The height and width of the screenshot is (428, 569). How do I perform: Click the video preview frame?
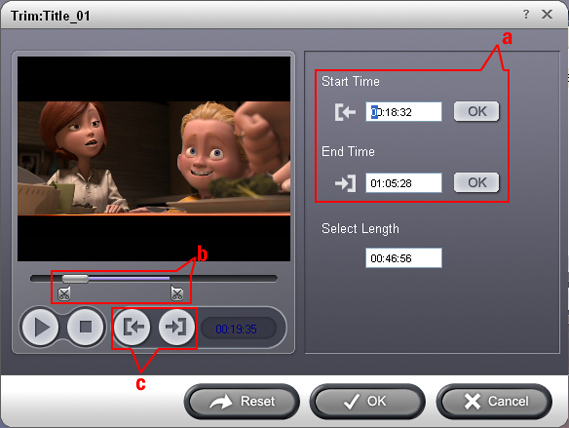[154, 159]
